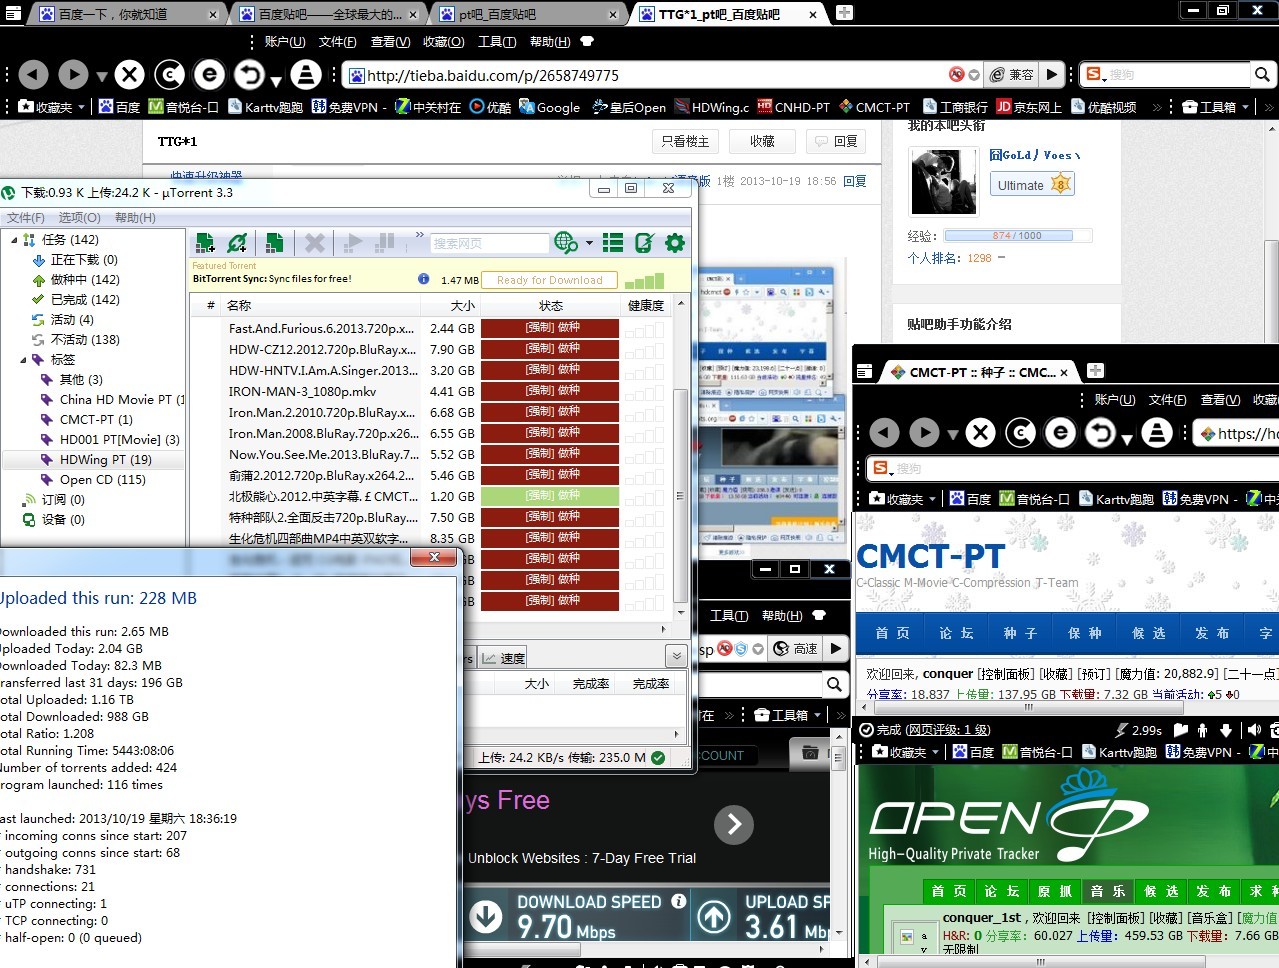Open forward-history dropdown arrow in tieba browser
The width and height of the screenshot is (1279, 968).
101,76
